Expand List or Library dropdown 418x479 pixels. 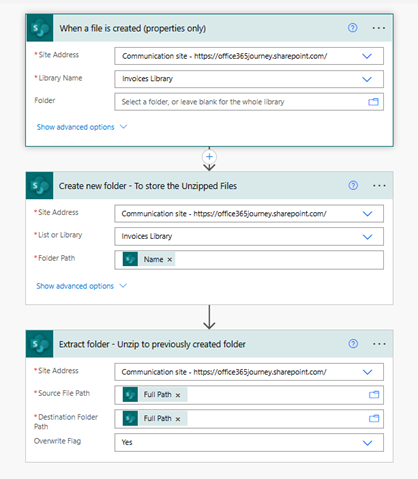tap(367, 237)
